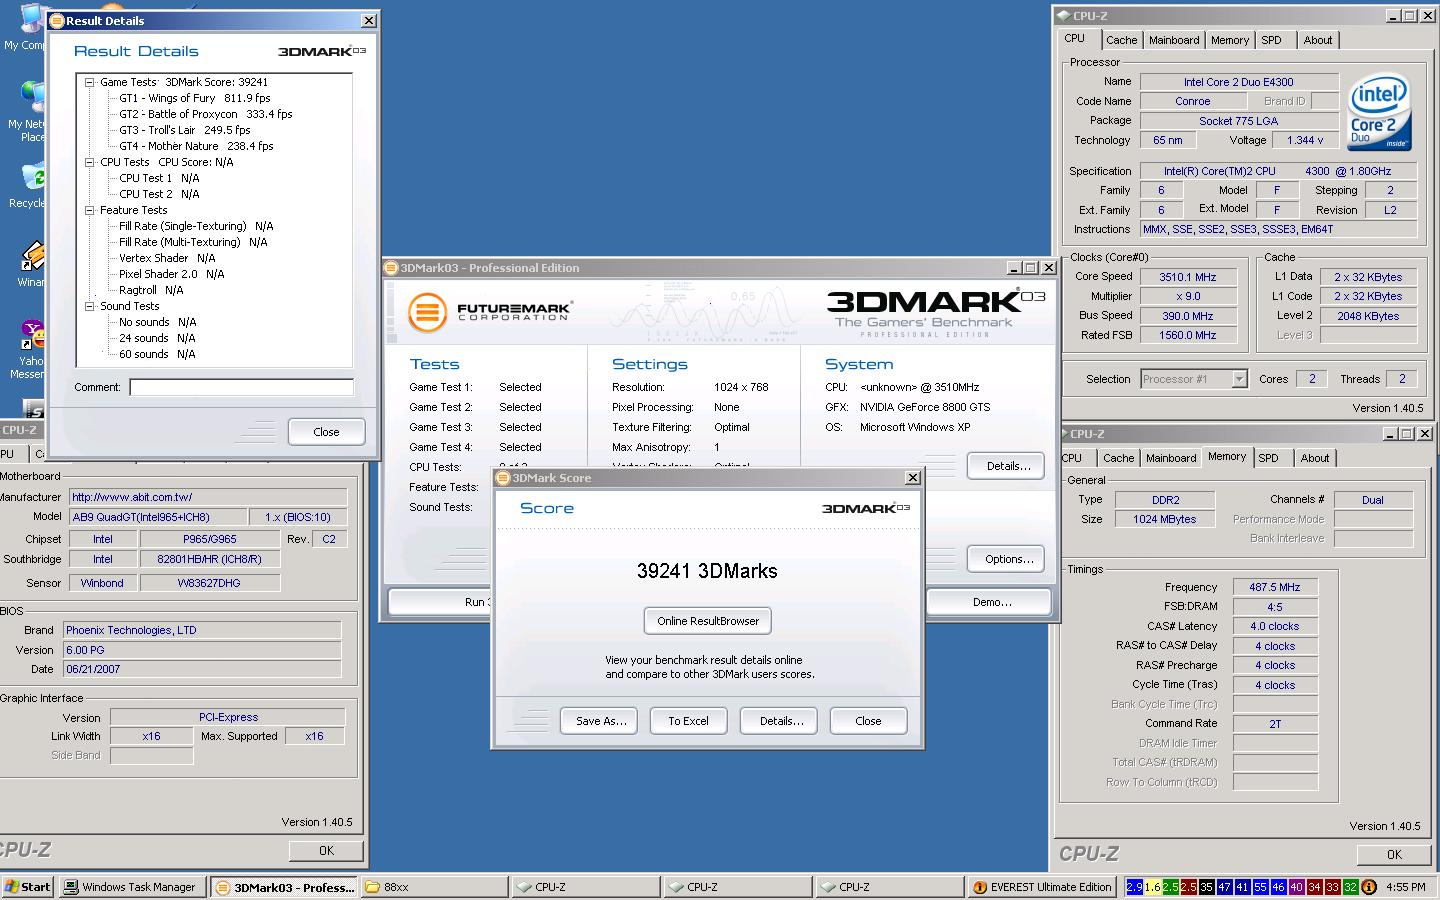Click the green 32 tray sensor reading
This screenshot has height=900, width=1440.
tap(1350, 887)
